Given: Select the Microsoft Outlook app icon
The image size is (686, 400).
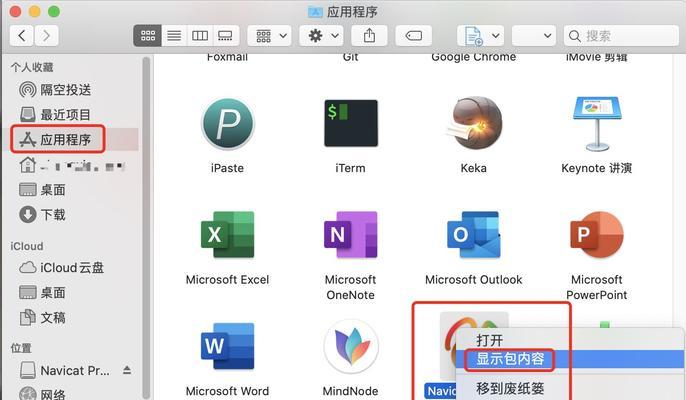Looking at the screenshot, I should tap(474, 235).
